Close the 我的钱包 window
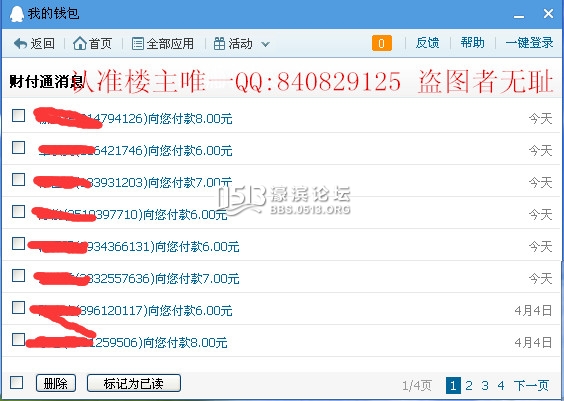The width and height of the screenshot is (564, 401). (x=548, y=14)
